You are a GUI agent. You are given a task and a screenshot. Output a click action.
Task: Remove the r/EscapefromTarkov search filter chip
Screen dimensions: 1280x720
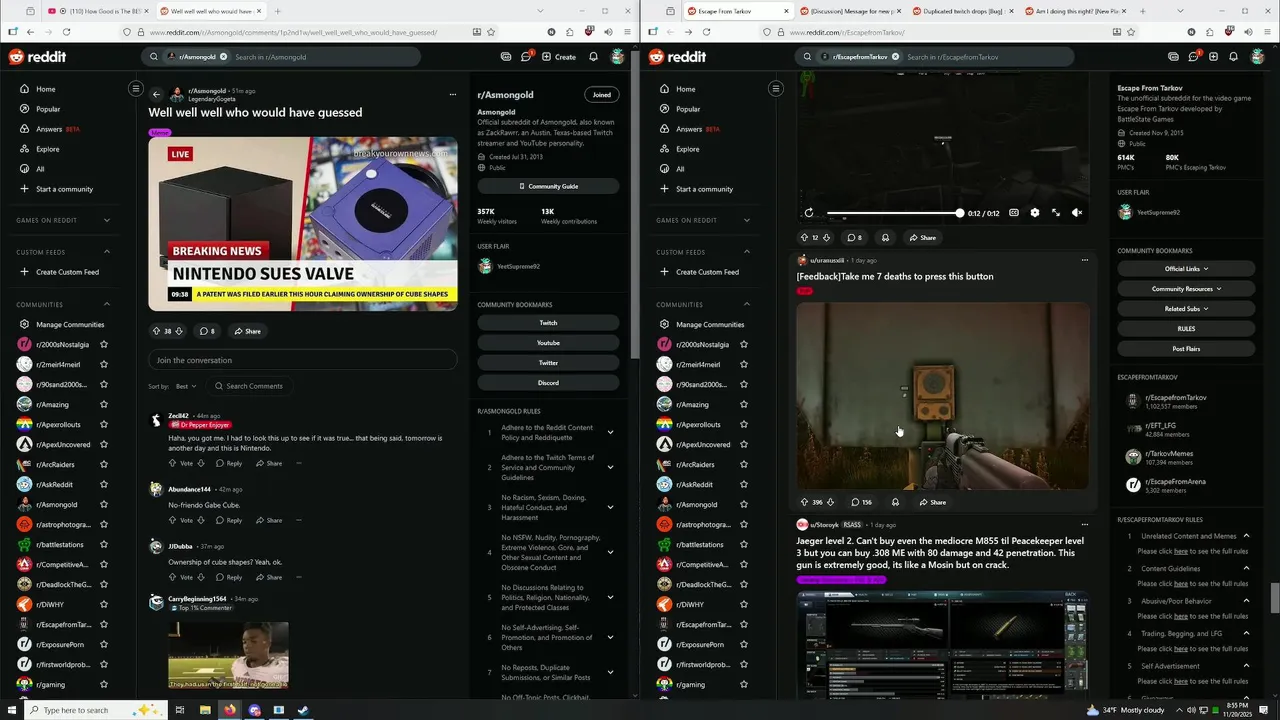tap(894, 57)
